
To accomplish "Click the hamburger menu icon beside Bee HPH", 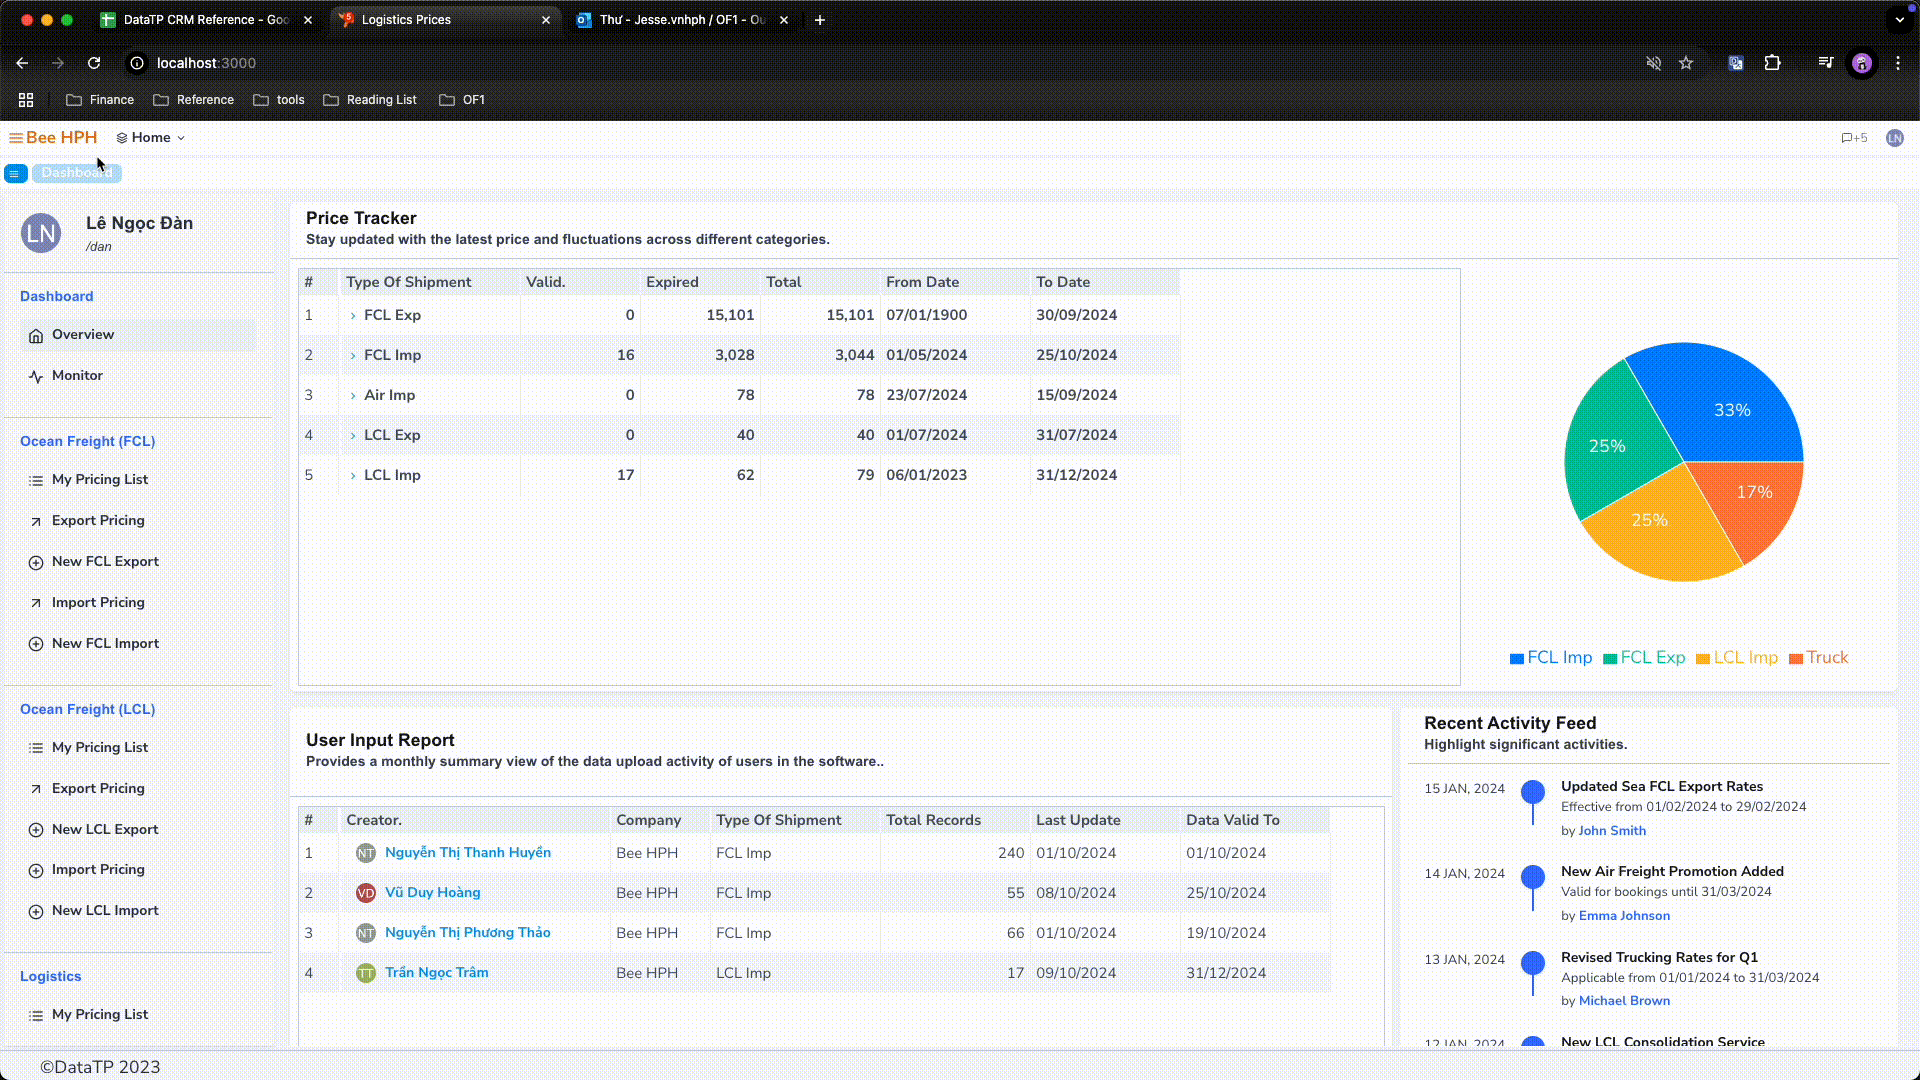I will click(16, 138).
